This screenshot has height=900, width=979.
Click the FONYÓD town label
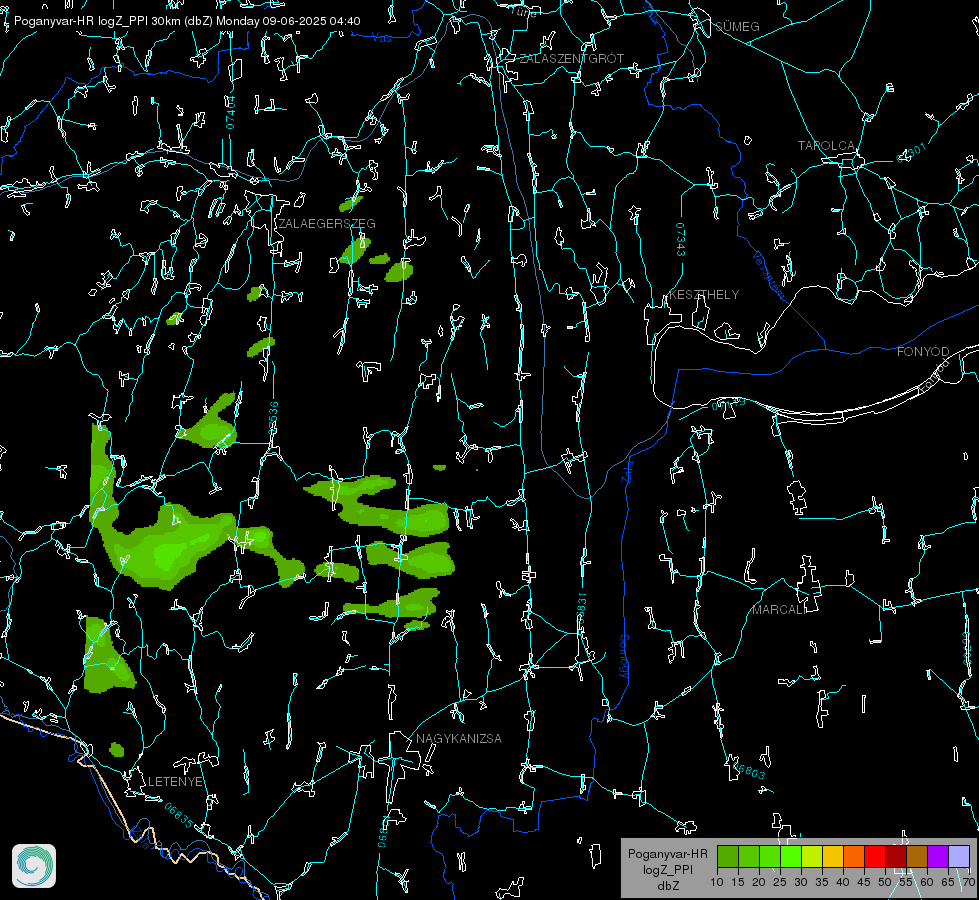pyautogui.click(x=923, y=352)
